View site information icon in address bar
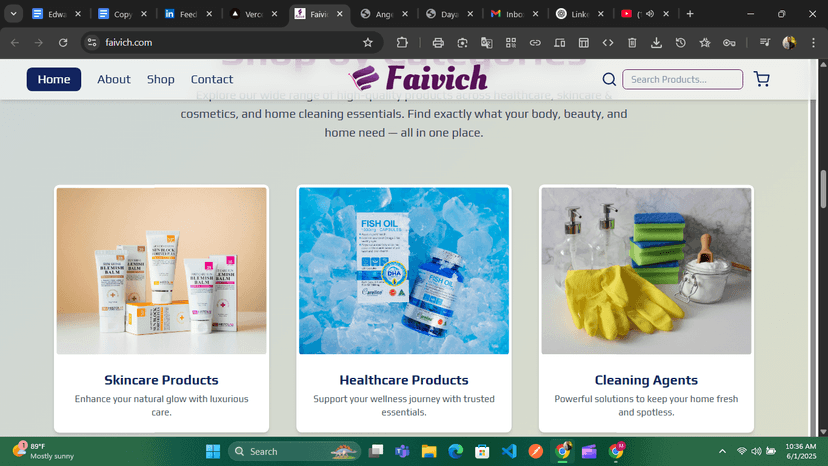Viewport: 828px width, 466px height. [92, 43]
